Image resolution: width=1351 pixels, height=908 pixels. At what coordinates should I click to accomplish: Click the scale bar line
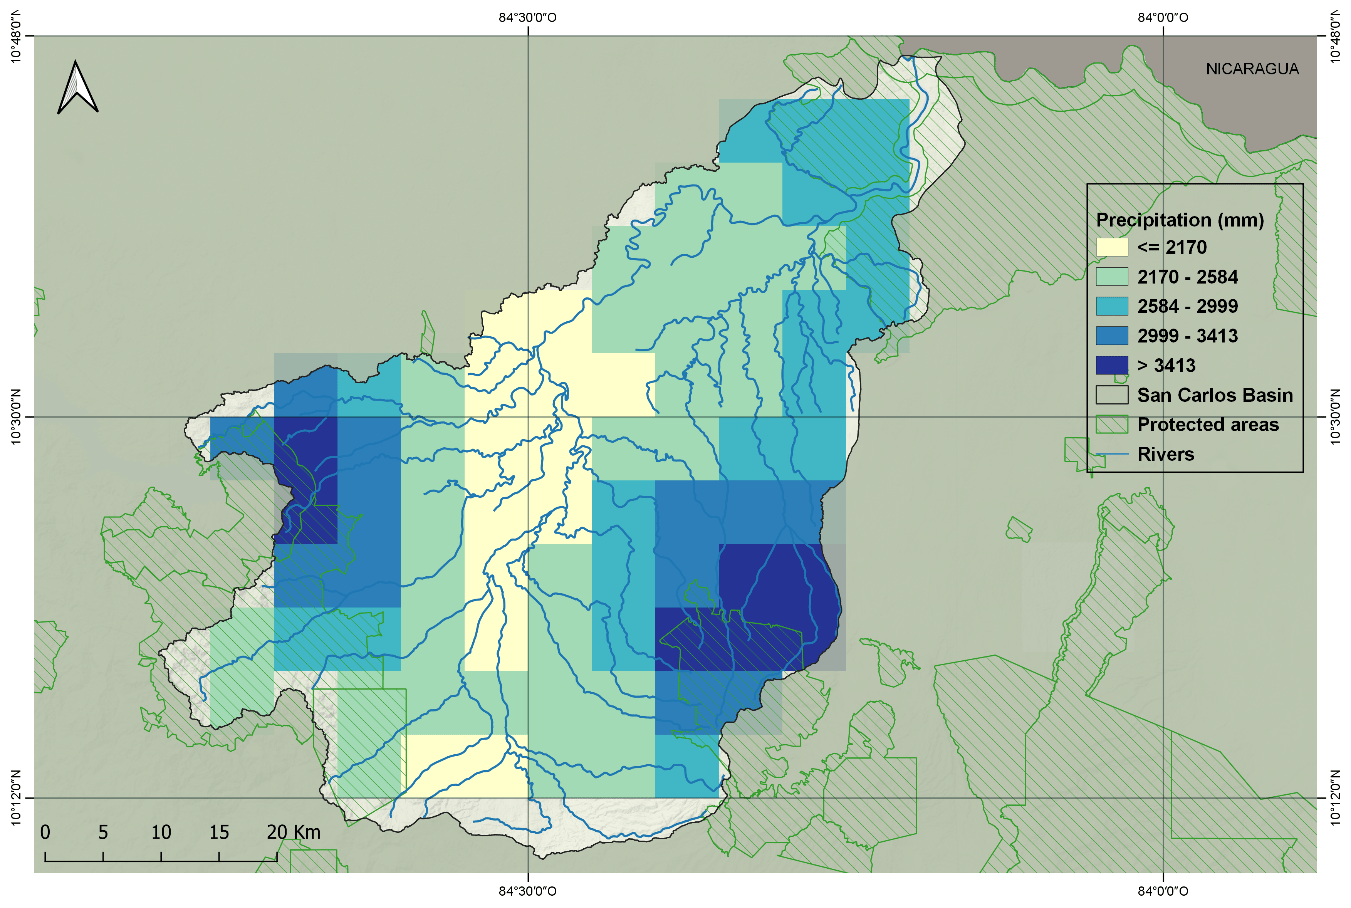click(161, 856)
